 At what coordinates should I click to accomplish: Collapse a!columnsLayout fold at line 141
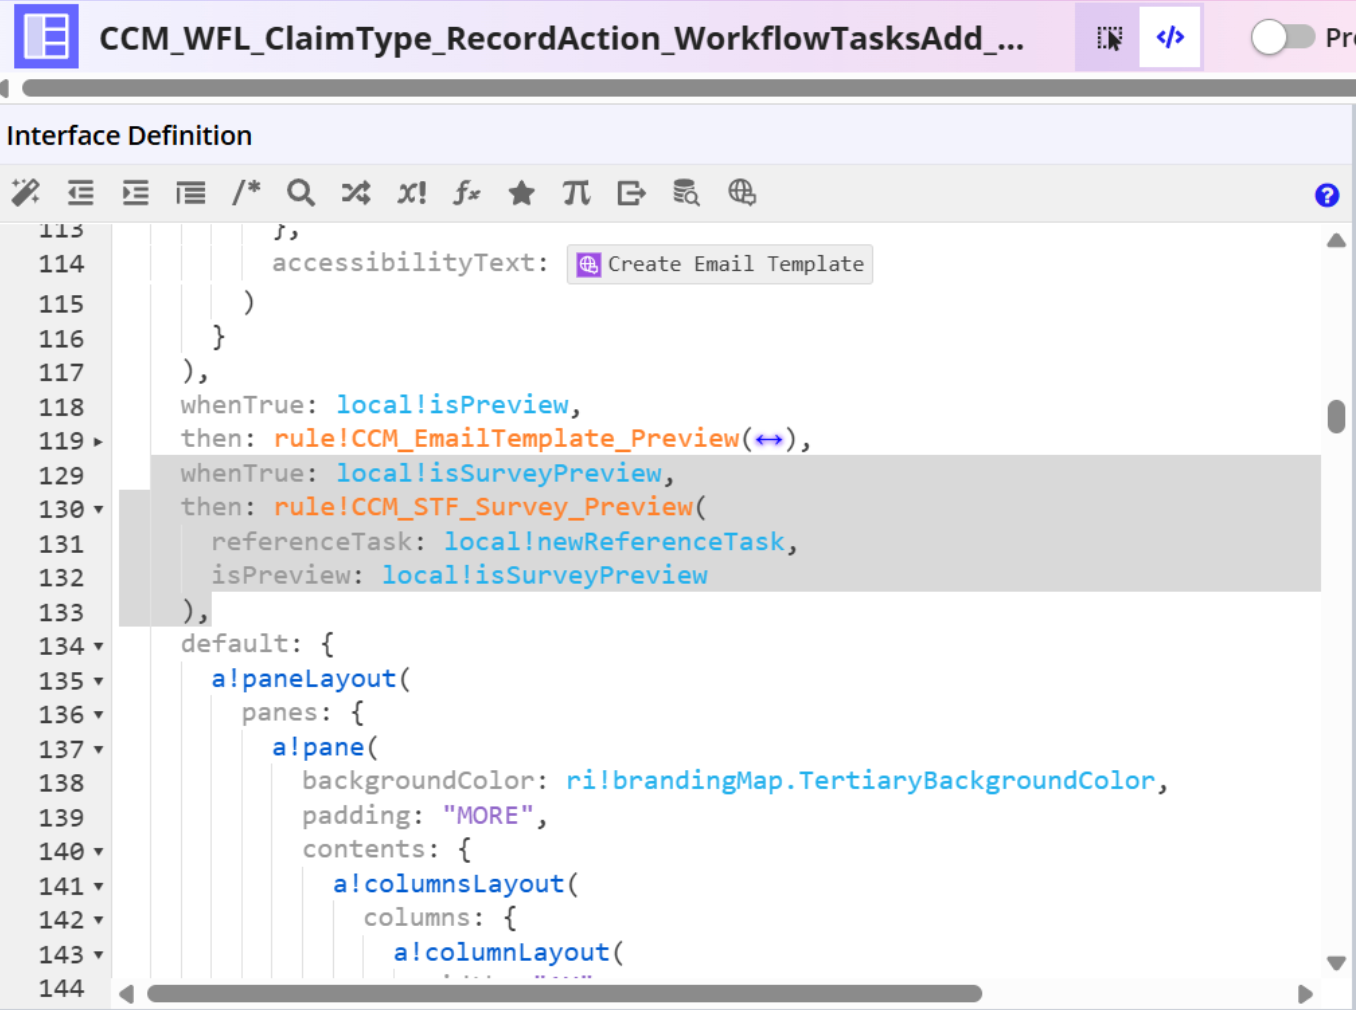click(x=98, y=887)
